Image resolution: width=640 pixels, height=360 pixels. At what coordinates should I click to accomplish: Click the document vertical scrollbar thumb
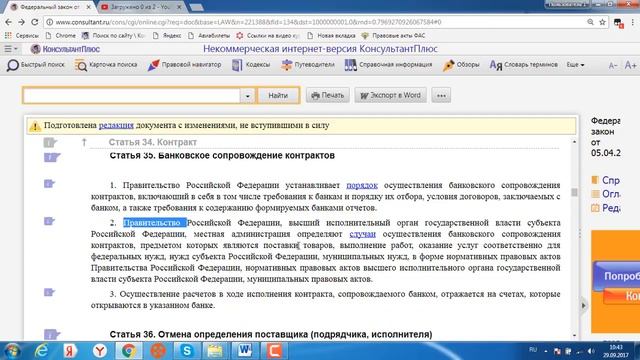pos(574,192)
